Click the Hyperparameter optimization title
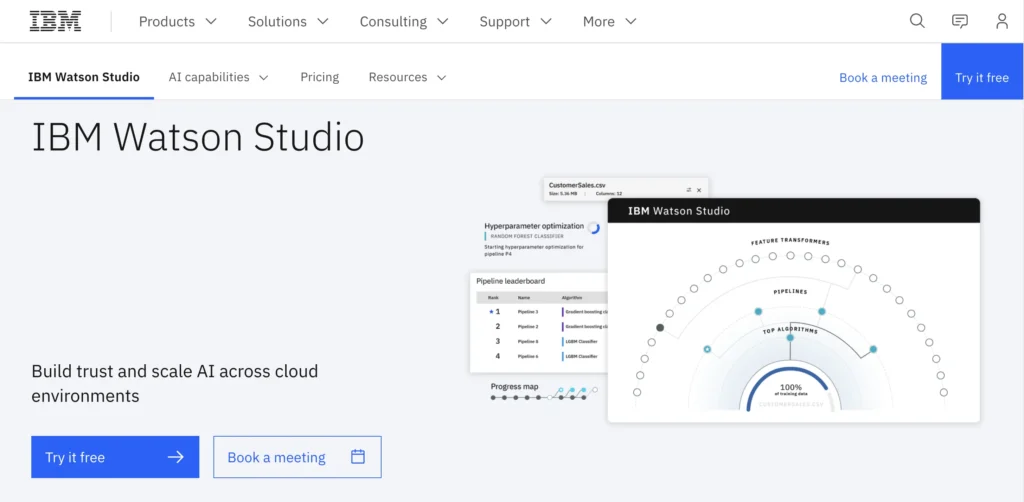Viewport: 1024px width, 502px height. tap(534, 226)
